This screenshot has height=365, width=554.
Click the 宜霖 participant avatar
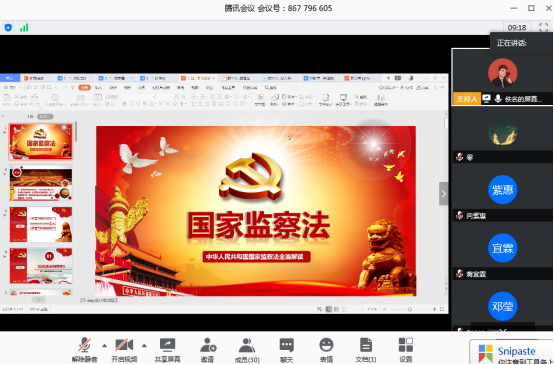pyautogui.click(x=502, y=248)
